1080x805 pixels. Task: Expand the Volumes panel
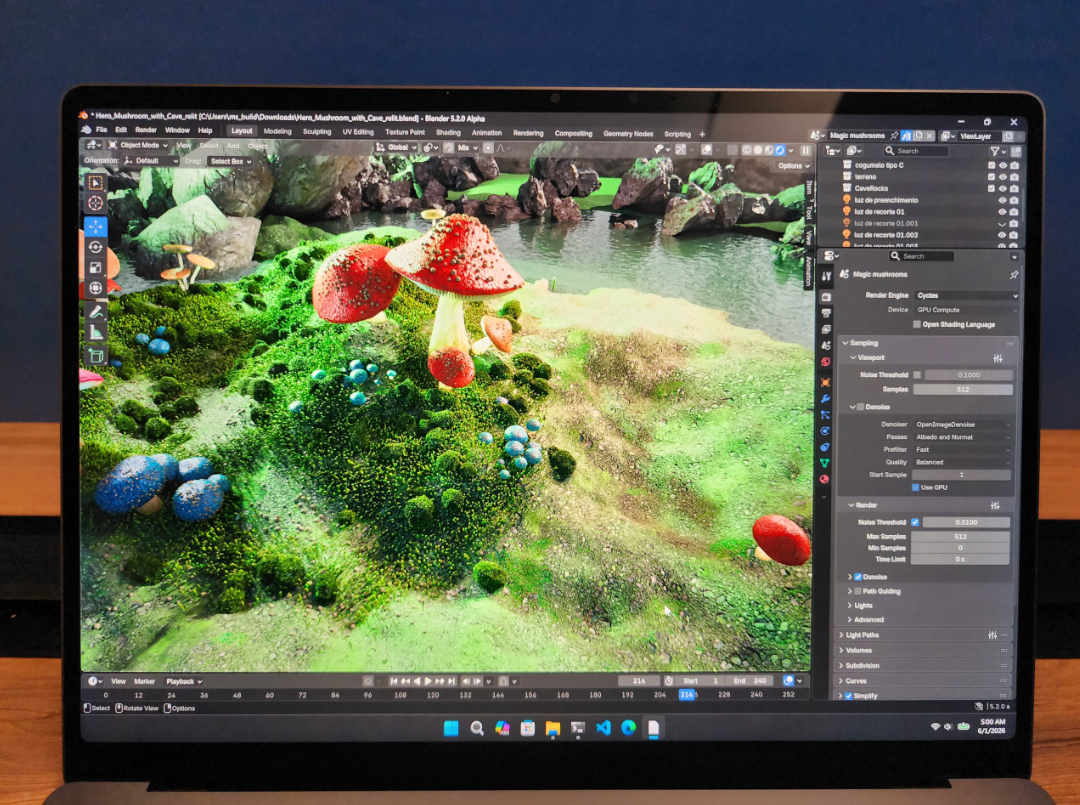925,650
